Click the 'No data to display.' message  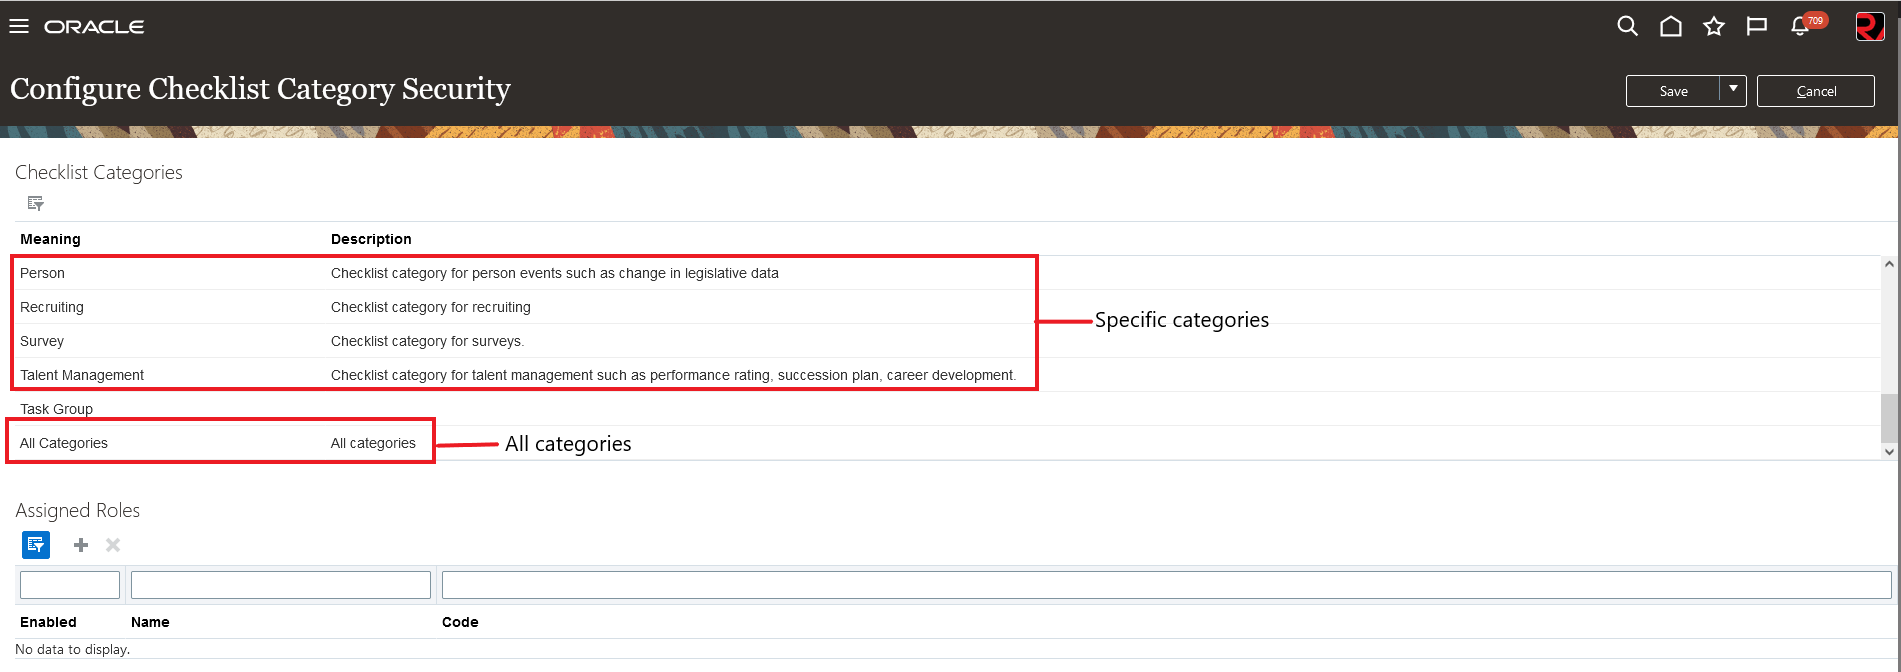tap(73, 649)
